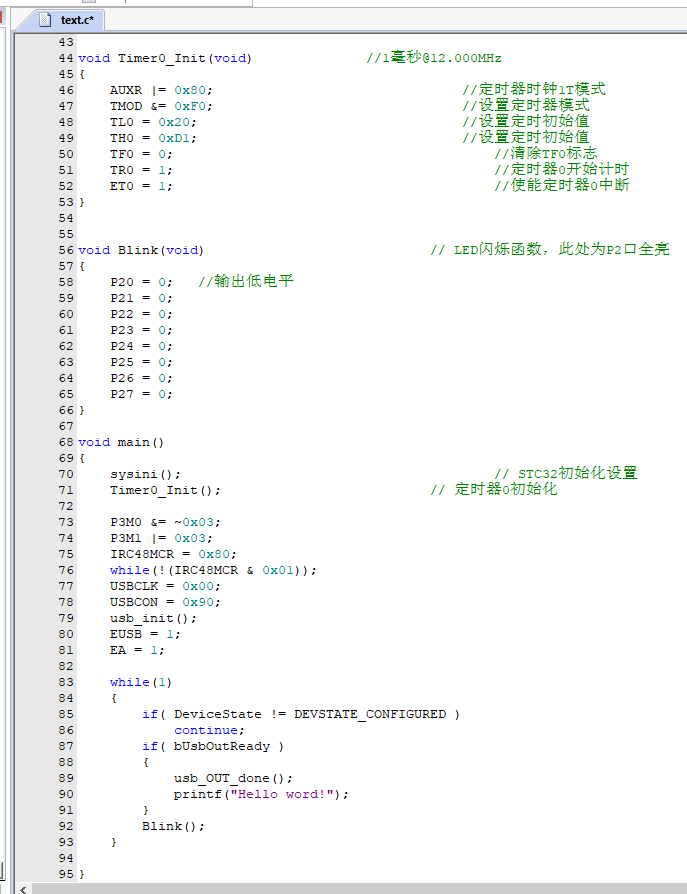687x894 pixels.
Task: Click the line 'TMOD &= 0xF0;'
Action: pyautogui.click(x=161, y=106)
